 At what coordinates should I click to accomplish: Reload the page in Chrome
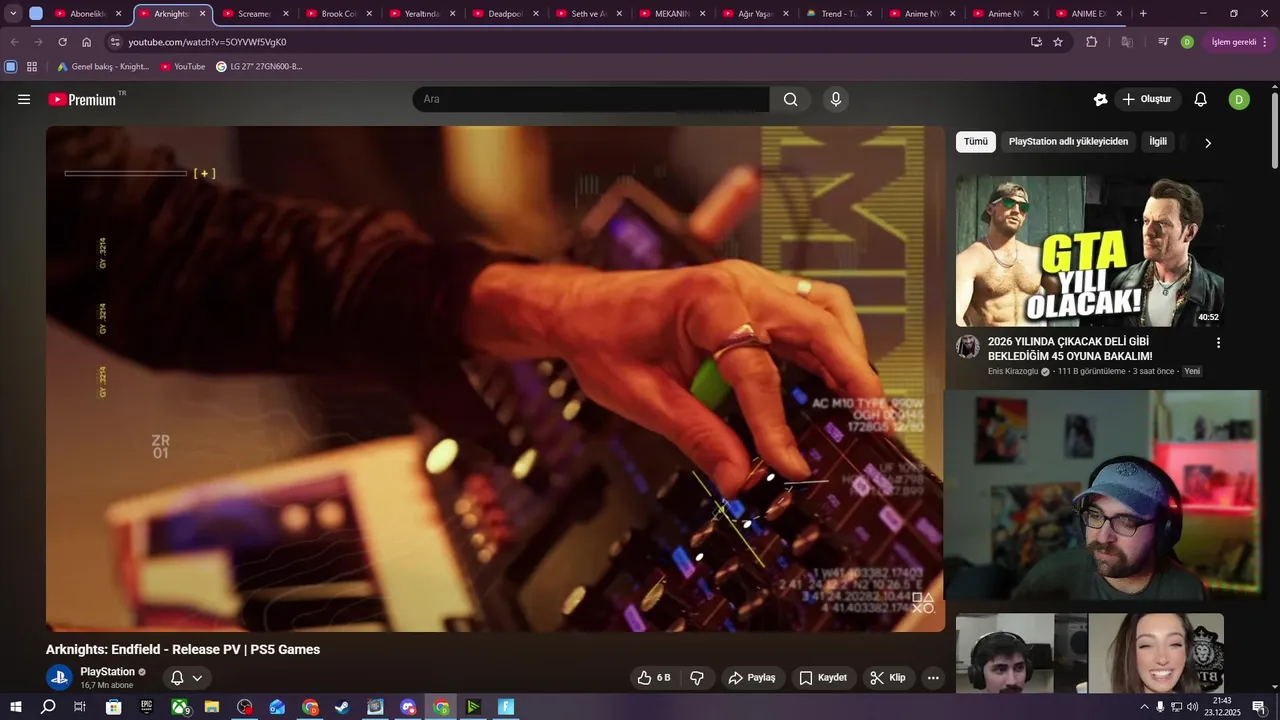62,42
